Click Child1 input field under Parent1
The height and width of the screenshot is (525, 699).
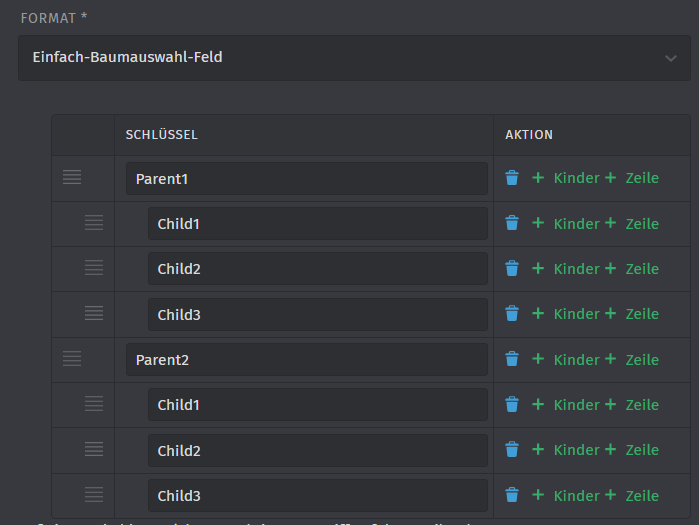point(318,224)
